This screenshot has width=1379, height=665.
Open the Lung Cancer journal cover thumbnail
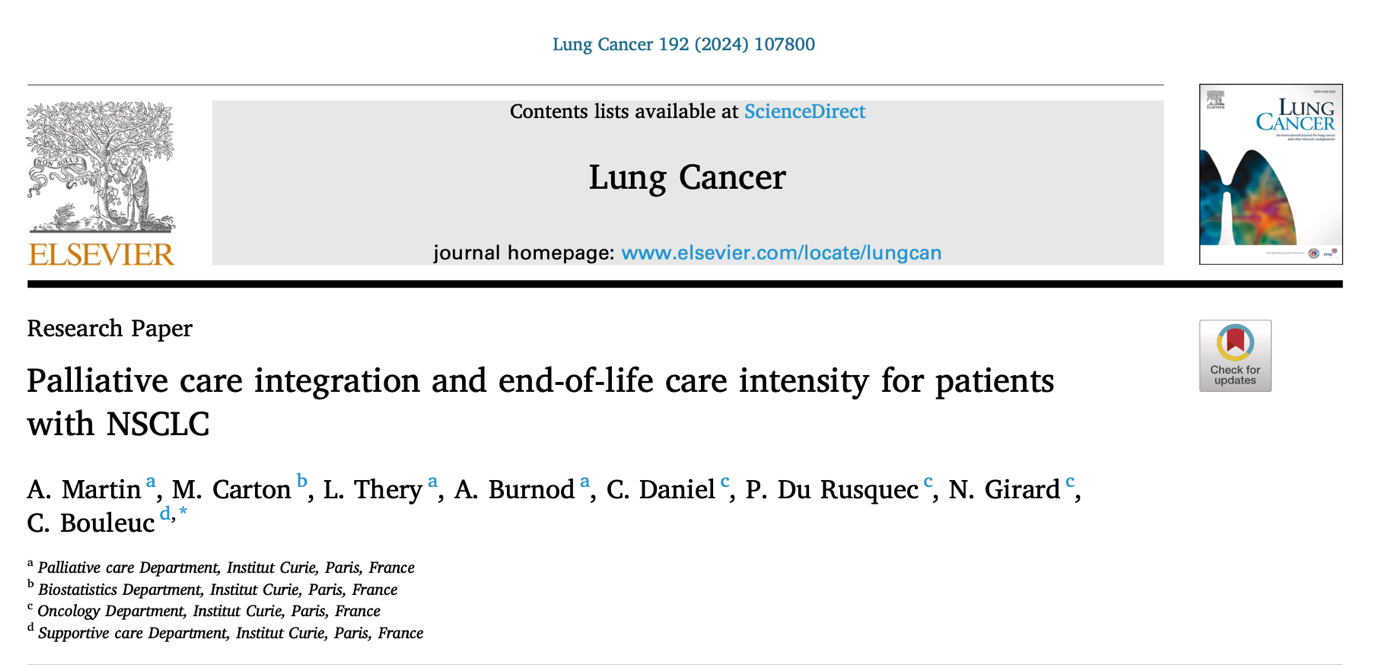[x=1271, y=174]
